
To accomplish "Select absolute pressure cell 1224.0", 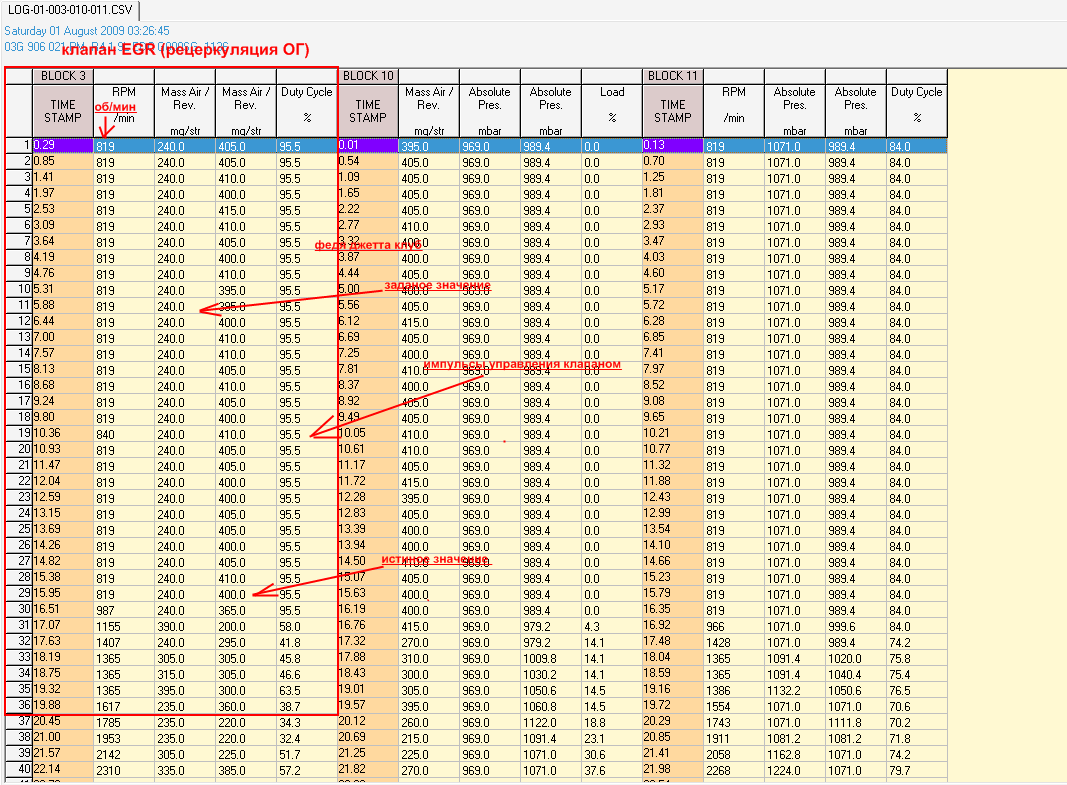I will click(795, 770).
